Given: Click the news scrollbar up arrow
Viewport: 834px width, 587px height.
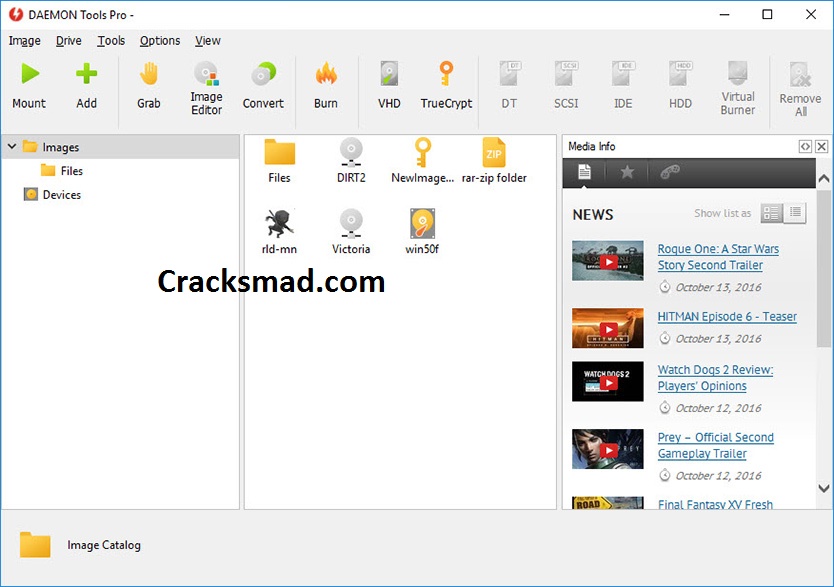Looking at the screenshot, I should [824, 179].
